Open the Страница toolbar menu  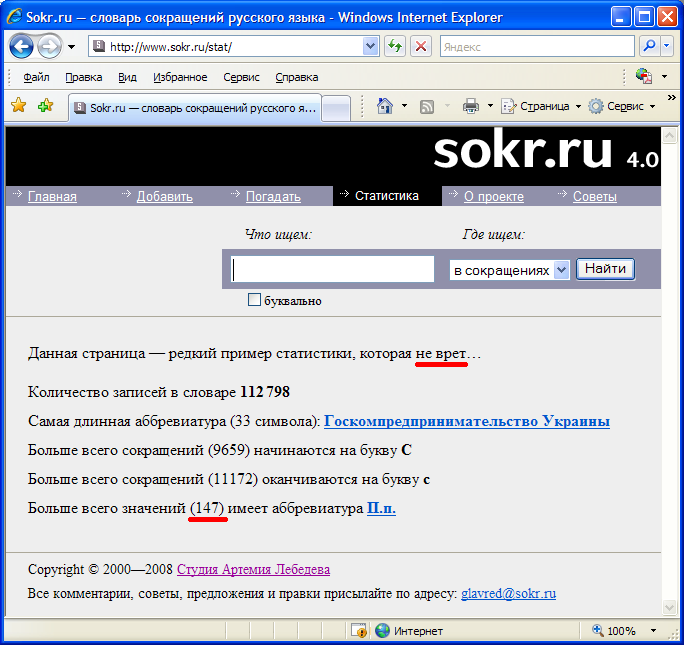pyautogui.click(x=541, y=106)
